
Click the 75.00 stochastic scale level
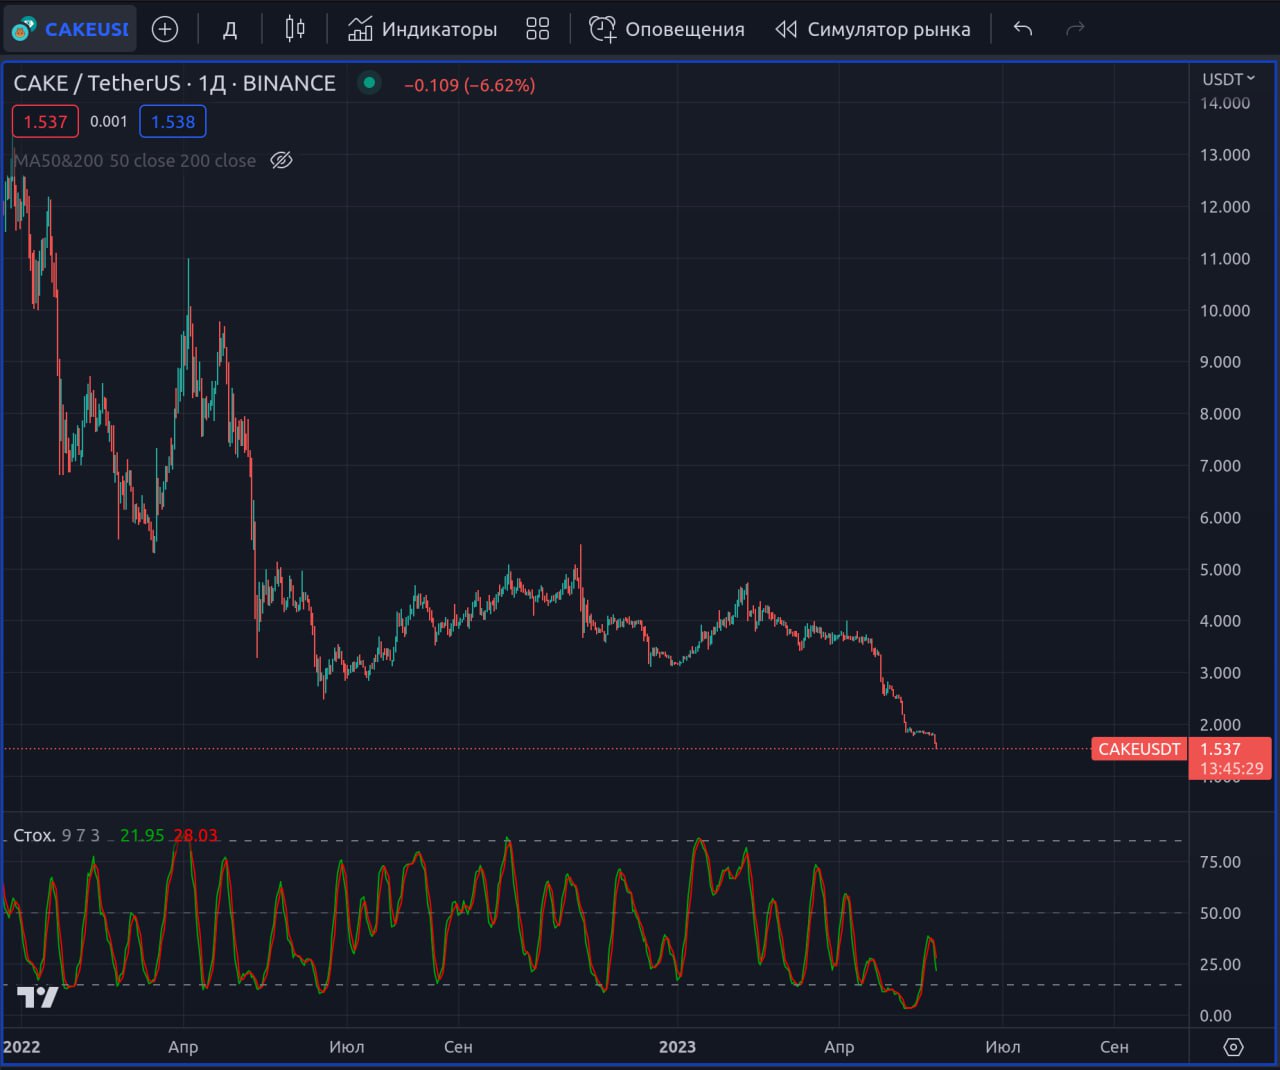click(1220, 862)
